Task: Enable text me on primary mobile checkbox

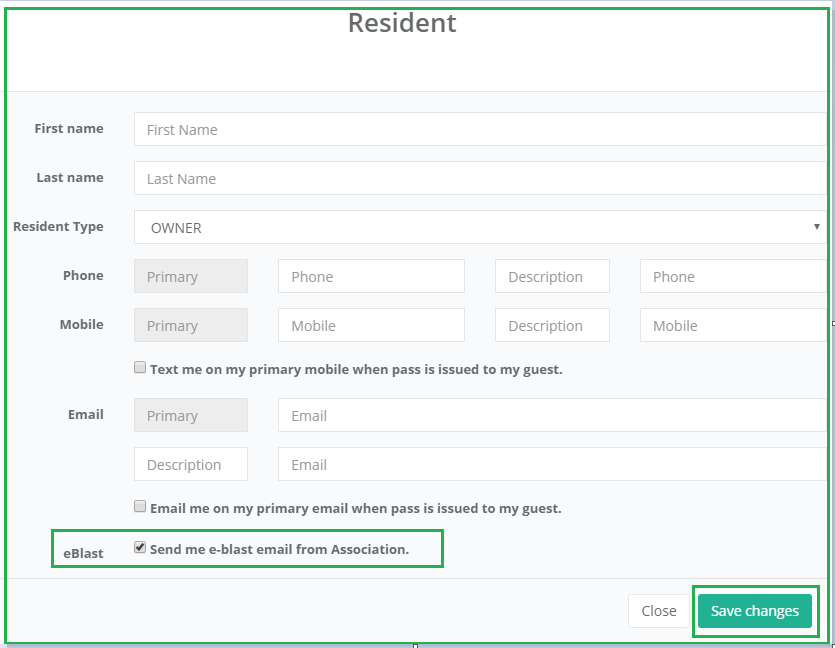Action: [141, 368]
